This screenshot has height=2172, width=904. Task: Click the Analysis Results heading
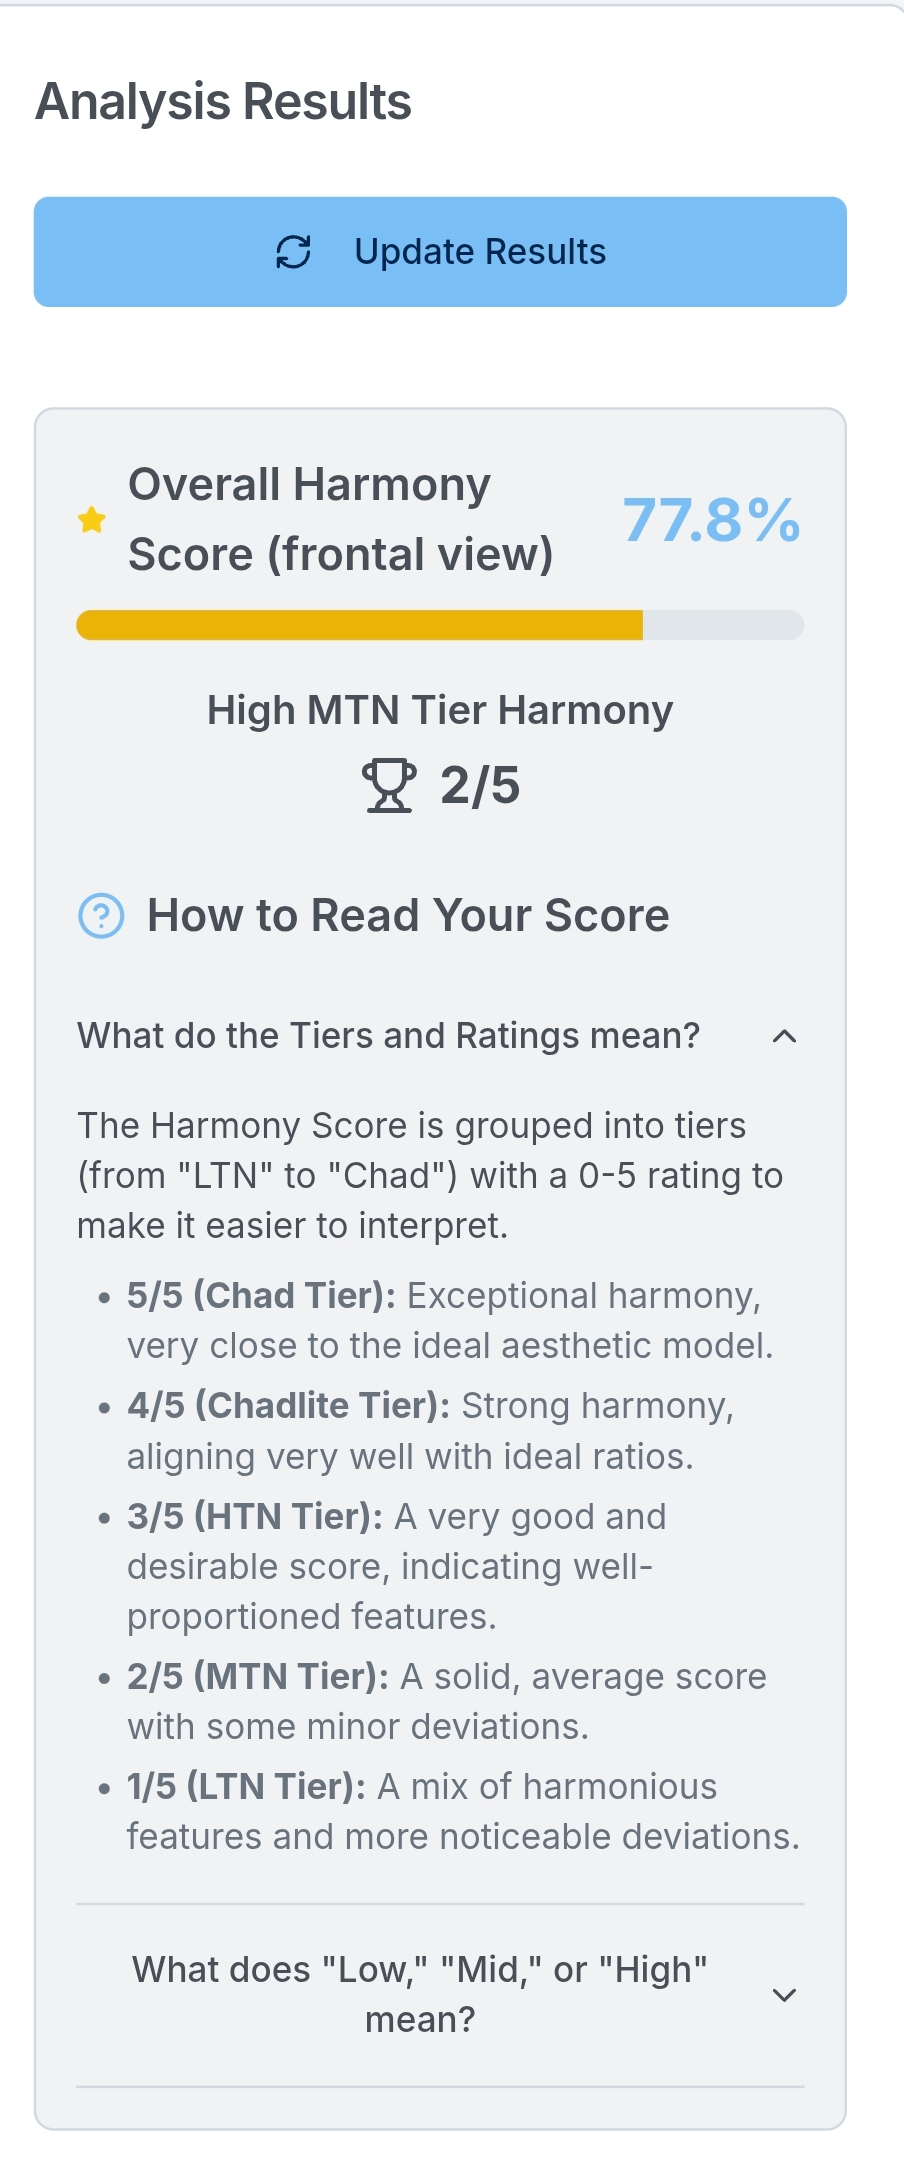(224, 102)
